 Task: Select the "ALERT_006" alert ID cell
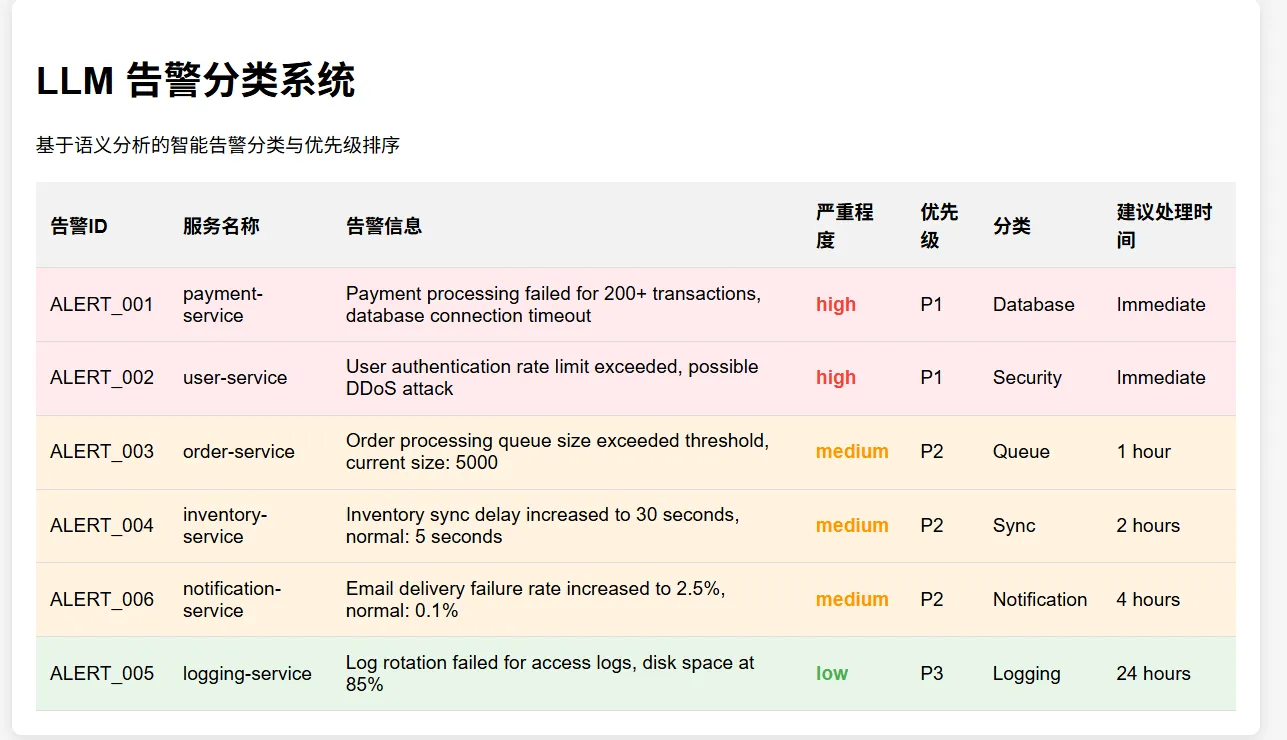click(102, 600)
